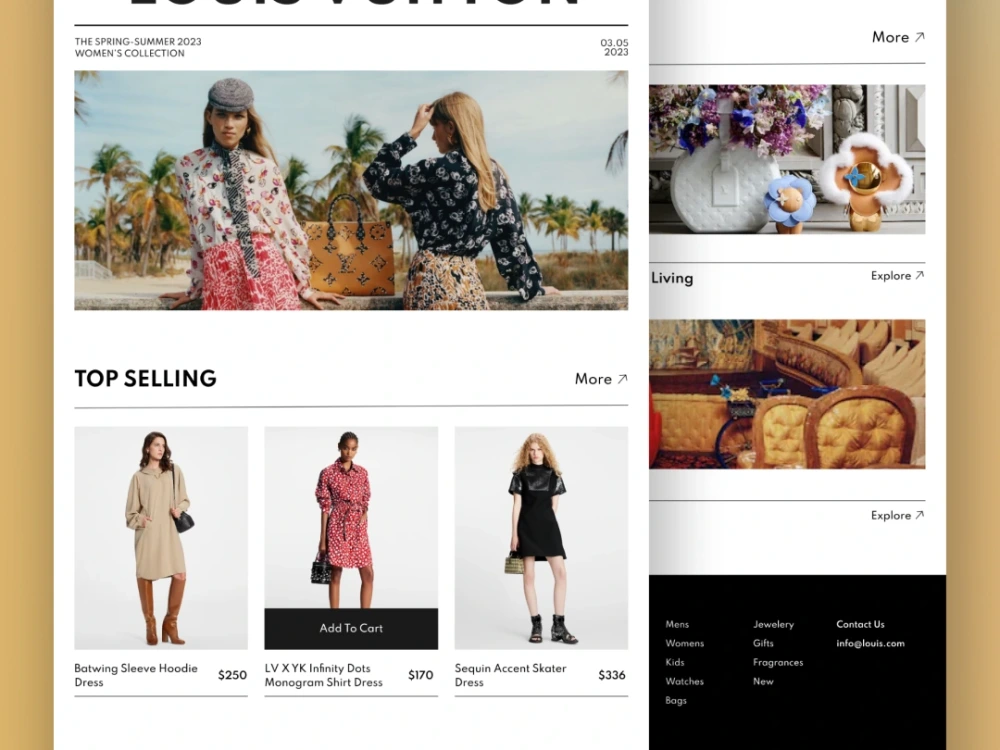Open Bags footer link
Screen dimensions: 1000x750
click(676, 701)
